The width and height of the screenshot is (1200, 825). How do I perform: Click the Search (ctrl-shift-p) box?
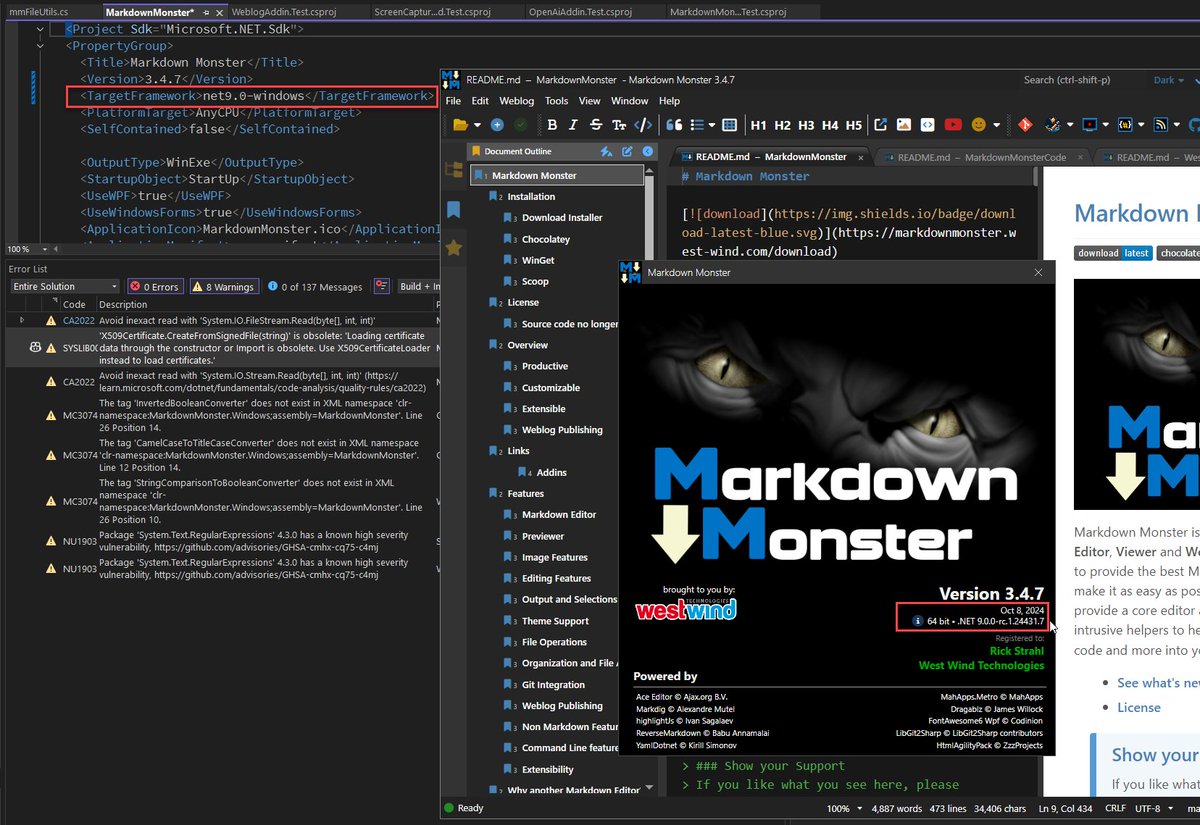pyautogui.click(x=1080, y=80)
